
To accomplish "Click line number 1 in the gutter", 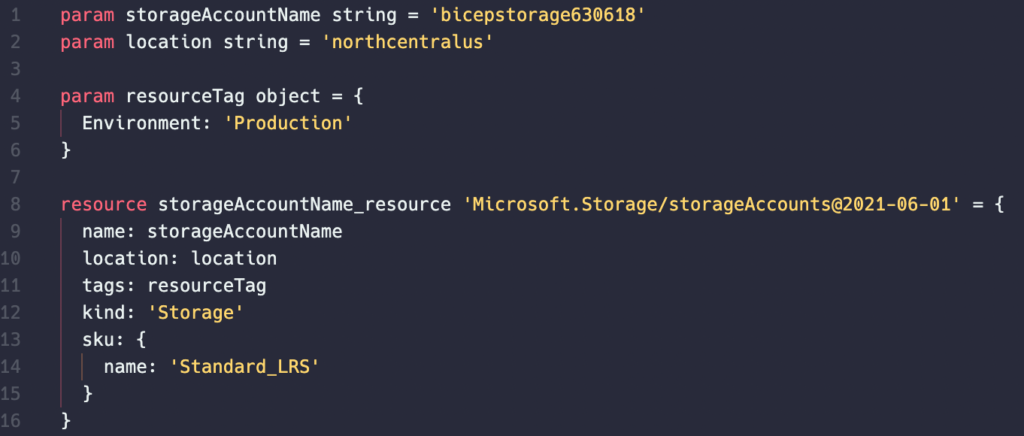I will [x=16, y=15].
